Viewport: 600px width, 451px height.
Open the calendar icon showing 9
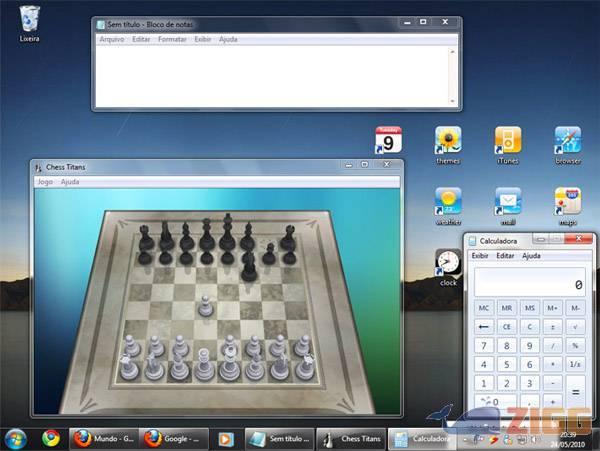pyautogui.click(x=388, y=140)
